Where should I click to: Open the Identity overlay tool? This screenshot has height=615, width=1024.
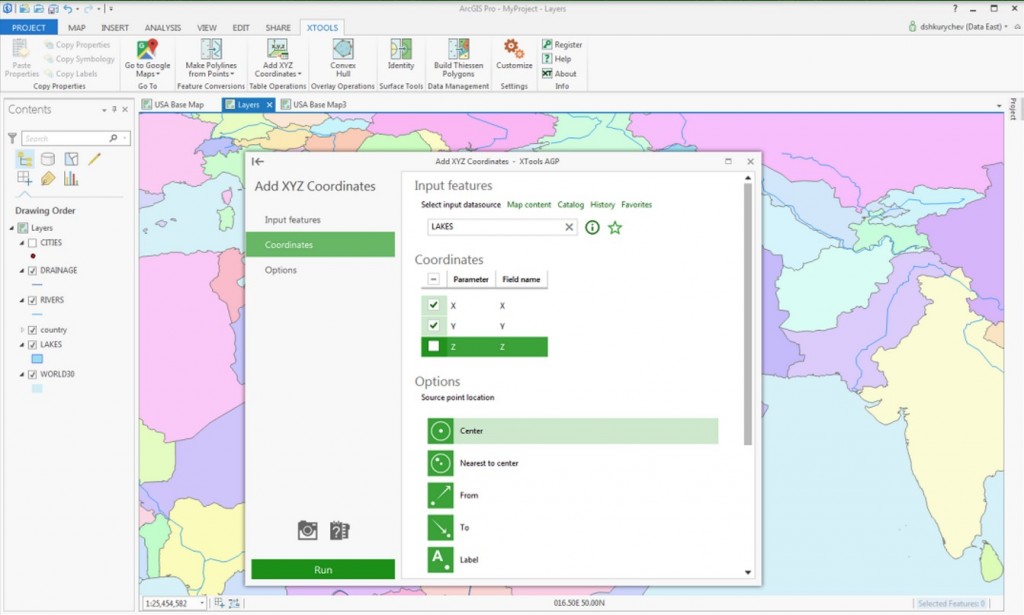click(401, 55)
